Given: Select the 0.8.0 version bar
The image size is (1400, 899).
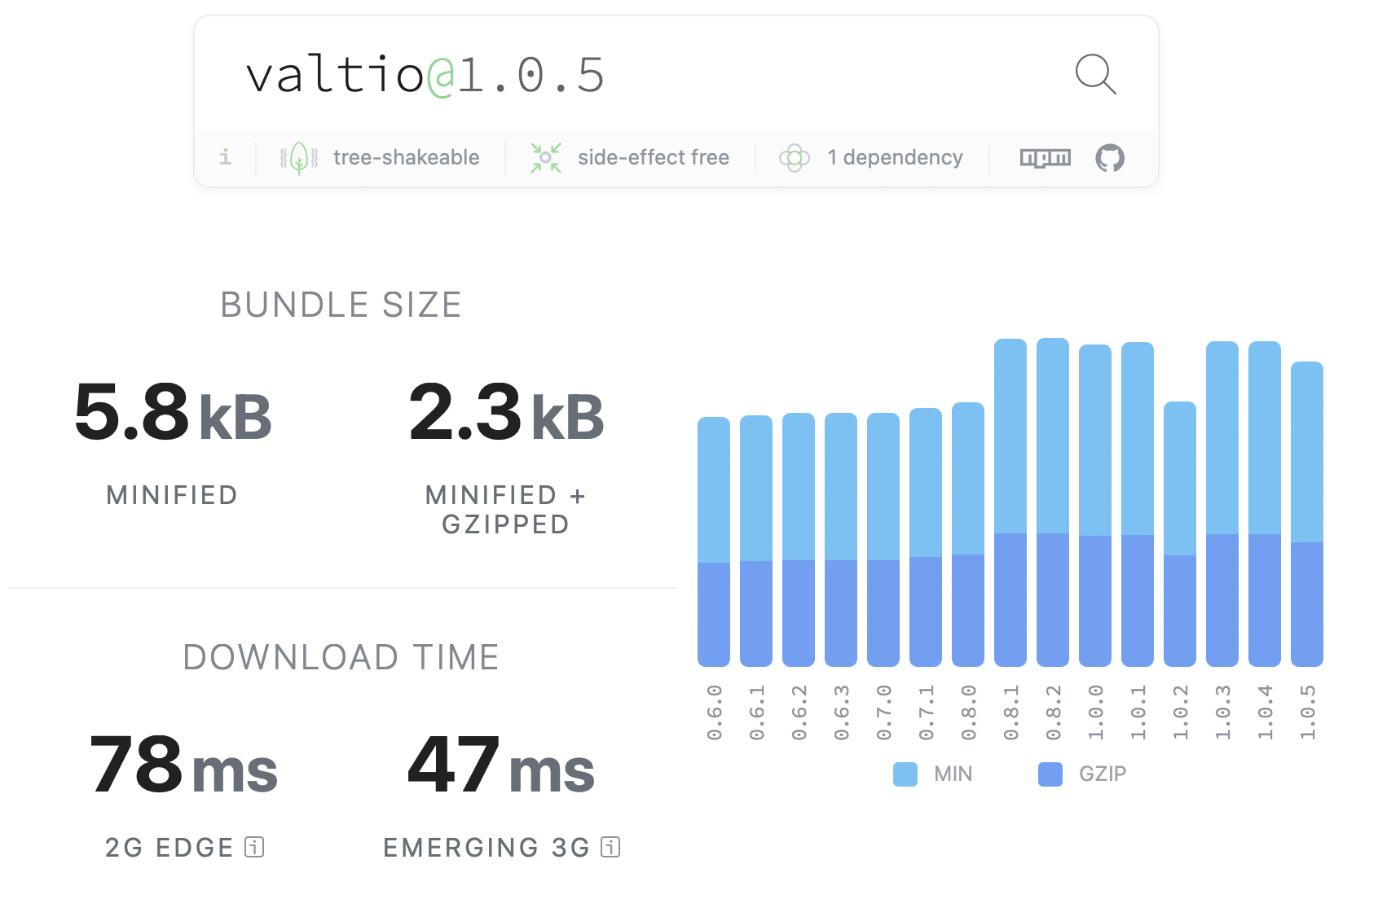Looking at the screenshot, I should (x=968, y=534).
